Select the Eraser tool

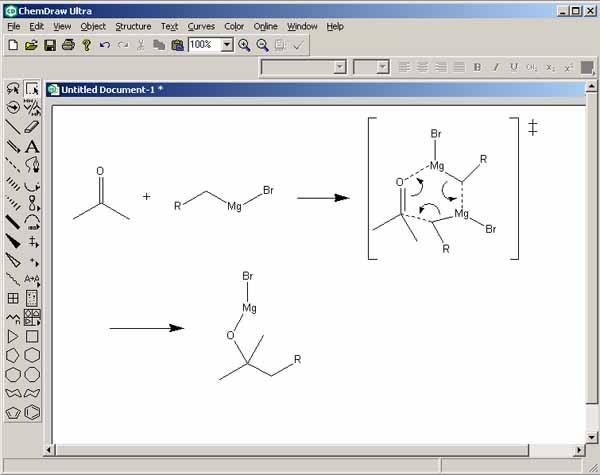[x=32, y=127]
